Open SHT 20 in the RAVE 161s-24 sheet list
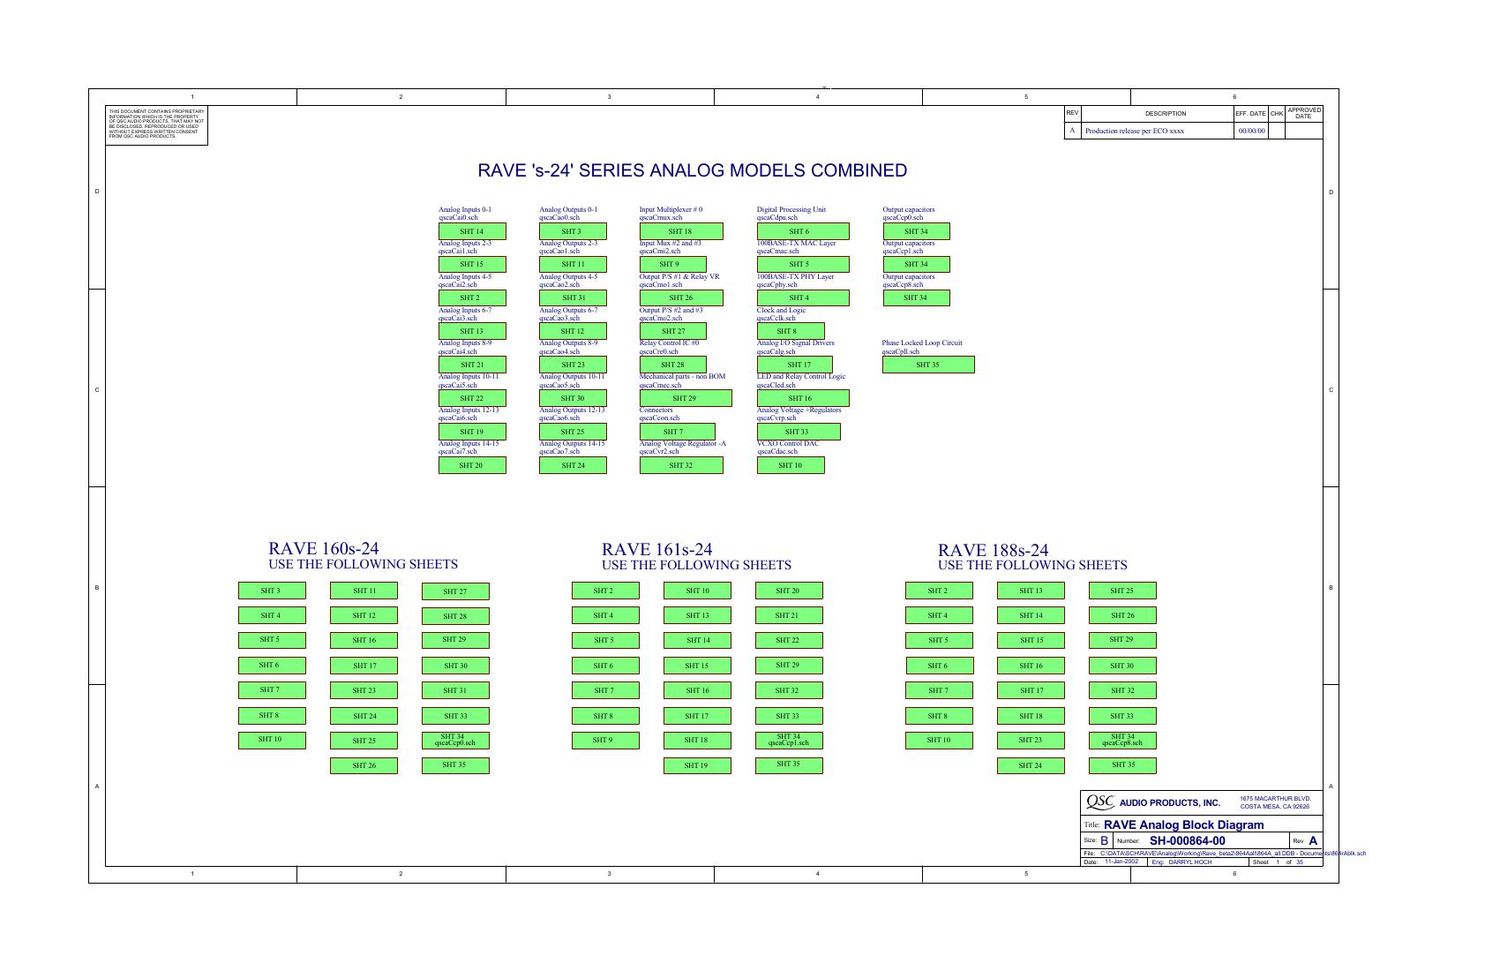Viewport: 1500px width, 971px height. tap(789, 591)
